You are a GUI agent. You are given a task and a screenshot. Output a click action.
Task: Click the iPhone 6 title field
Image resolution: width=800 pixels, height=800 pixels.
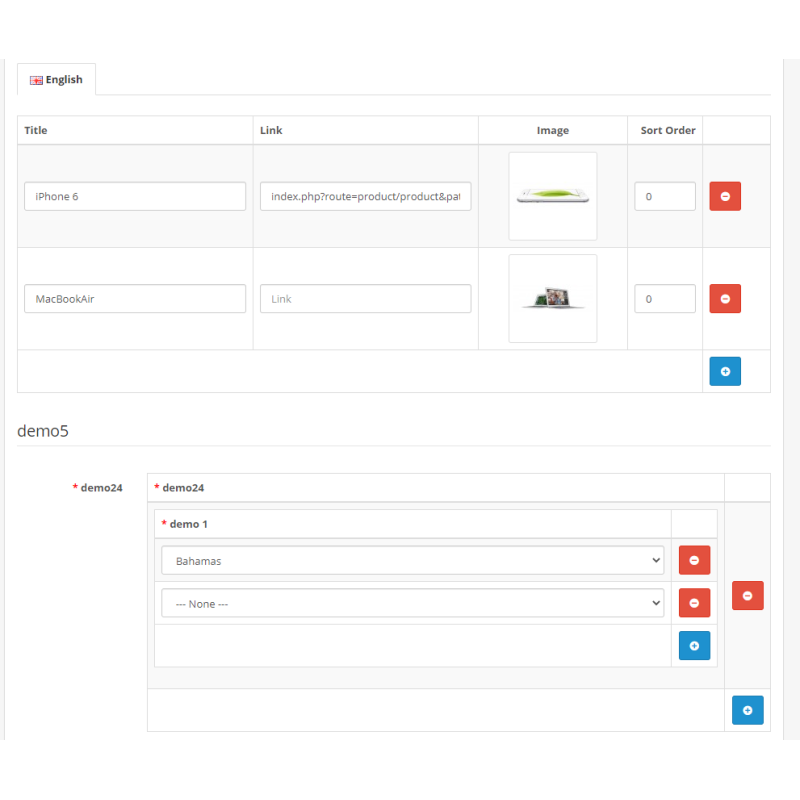[135, 196]
